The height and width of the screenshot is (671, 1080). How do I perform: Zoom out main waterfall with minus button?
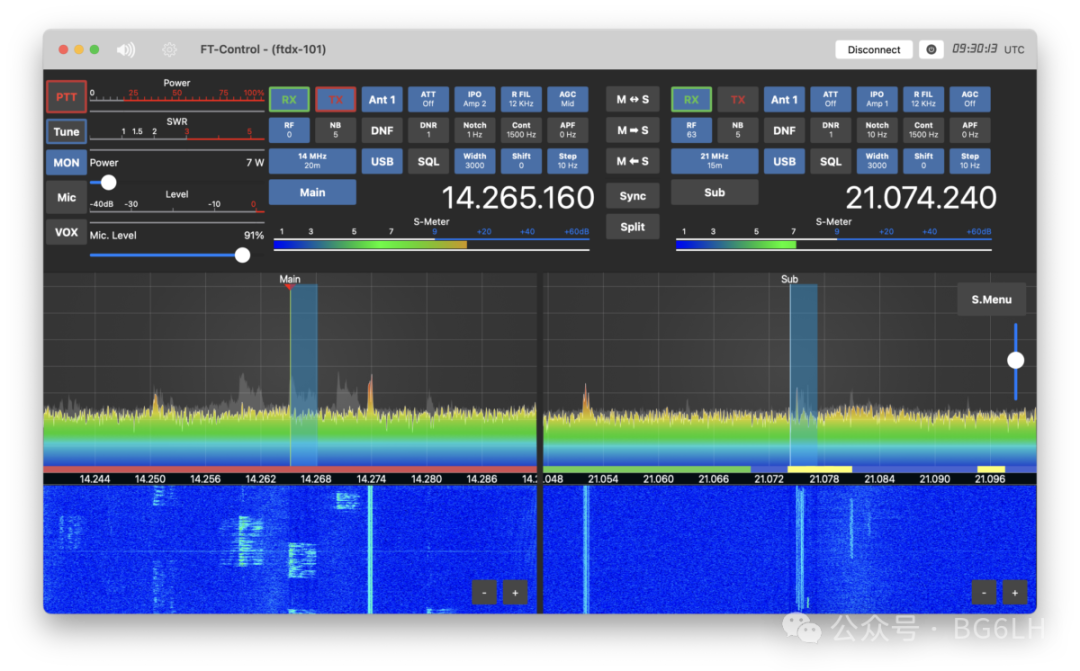pyautogui.click(x=484, y=592)
